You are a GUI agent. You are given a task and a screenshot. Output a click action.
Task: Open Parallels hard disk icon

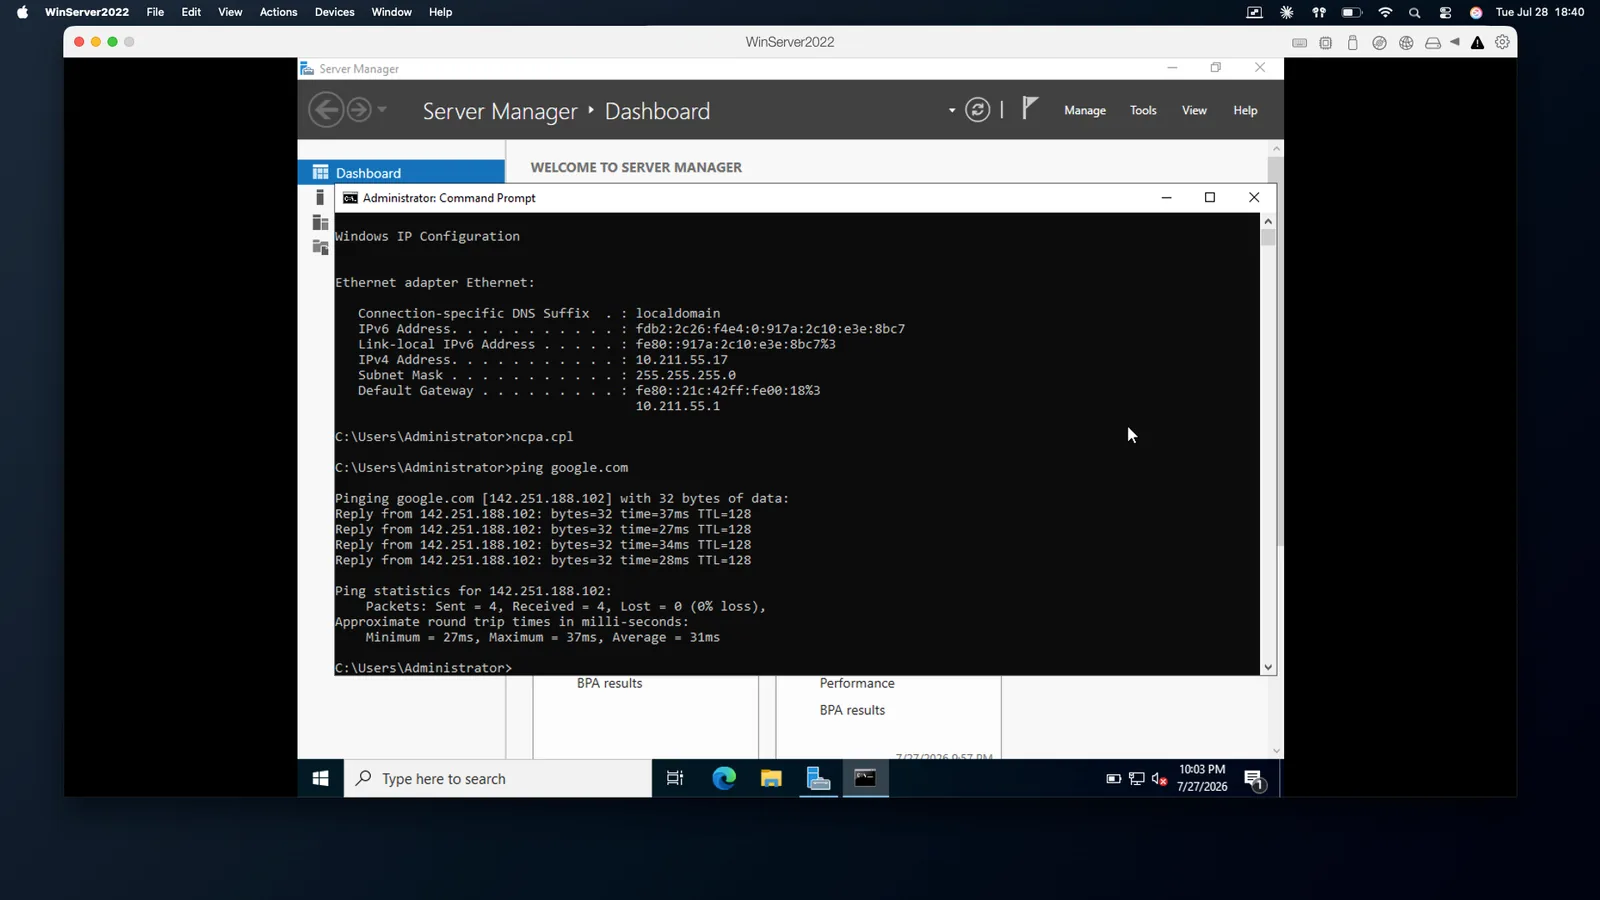pos(1433,42)
